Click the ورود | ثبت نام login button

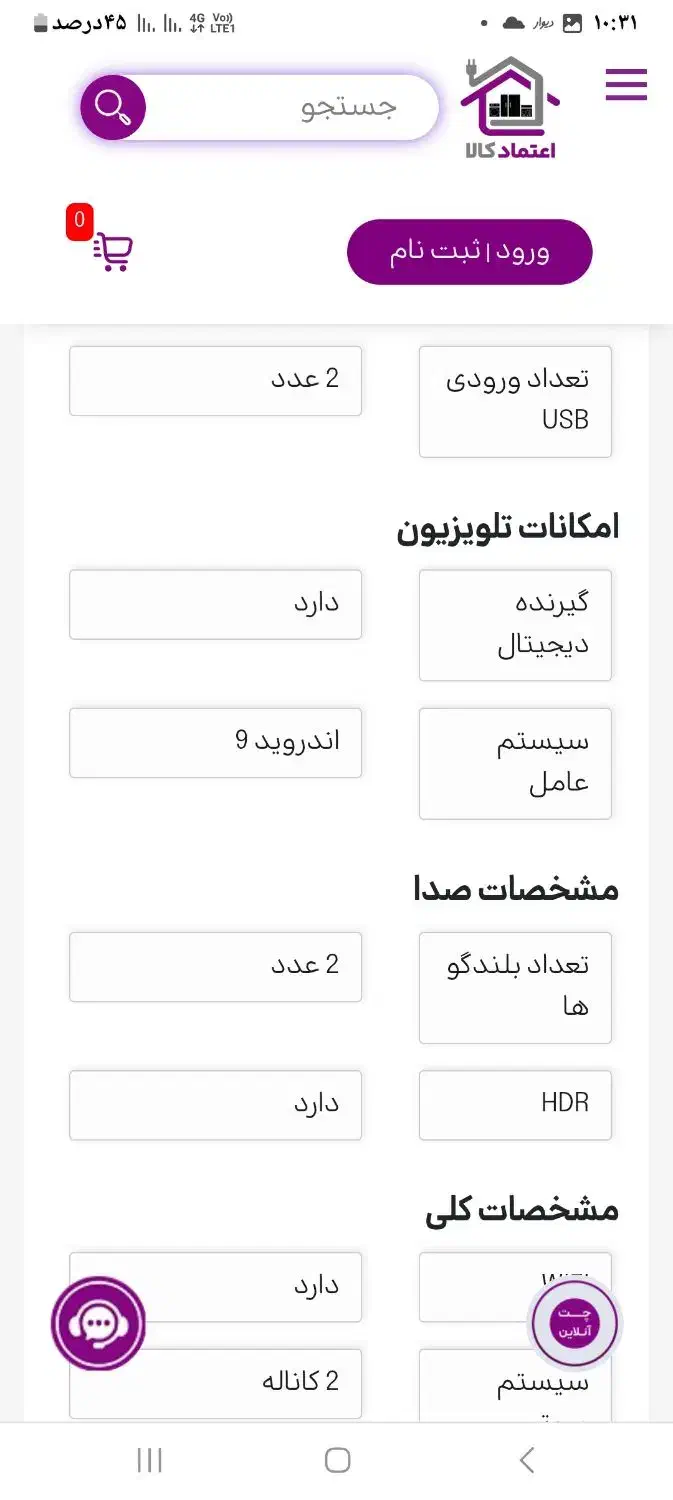click(x=469, y=251)
